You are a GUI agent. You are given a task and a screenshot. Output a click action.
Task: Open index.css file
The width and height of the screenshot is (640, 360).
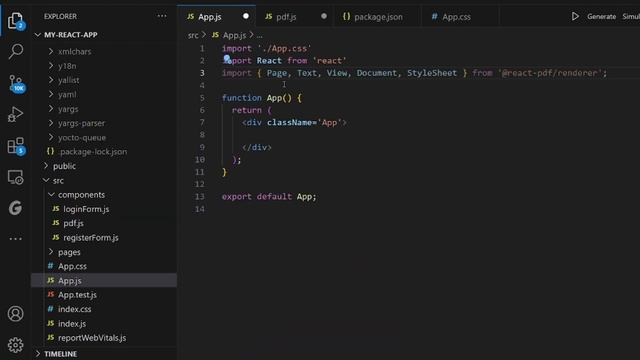tap(74, 309)
